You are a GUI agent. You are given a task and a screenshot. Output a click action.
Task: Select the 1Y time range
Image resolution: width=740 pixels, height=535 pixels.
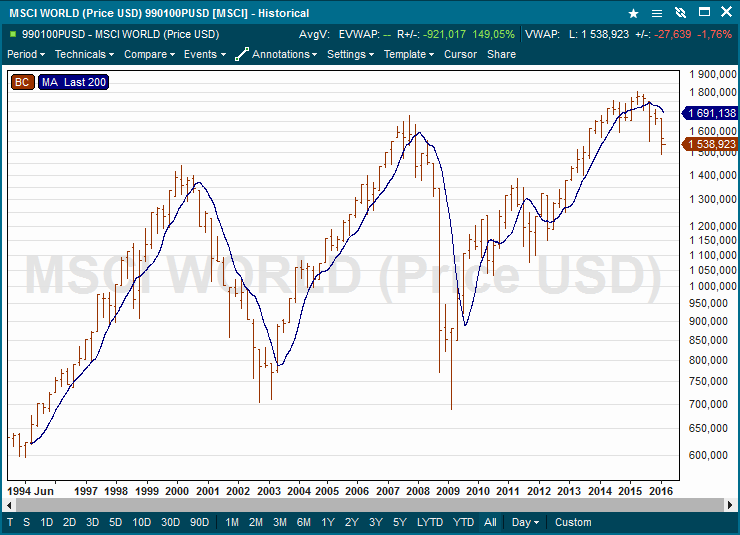pyautogui.click(x=328, y=522)
